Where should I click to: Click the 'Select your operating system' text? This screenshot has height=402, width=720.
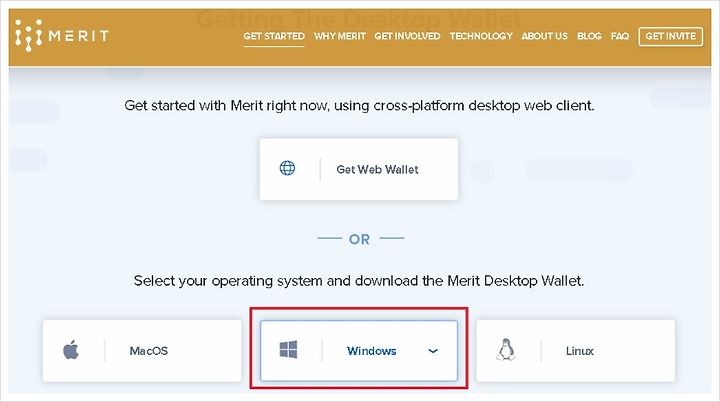click(359, 281)
